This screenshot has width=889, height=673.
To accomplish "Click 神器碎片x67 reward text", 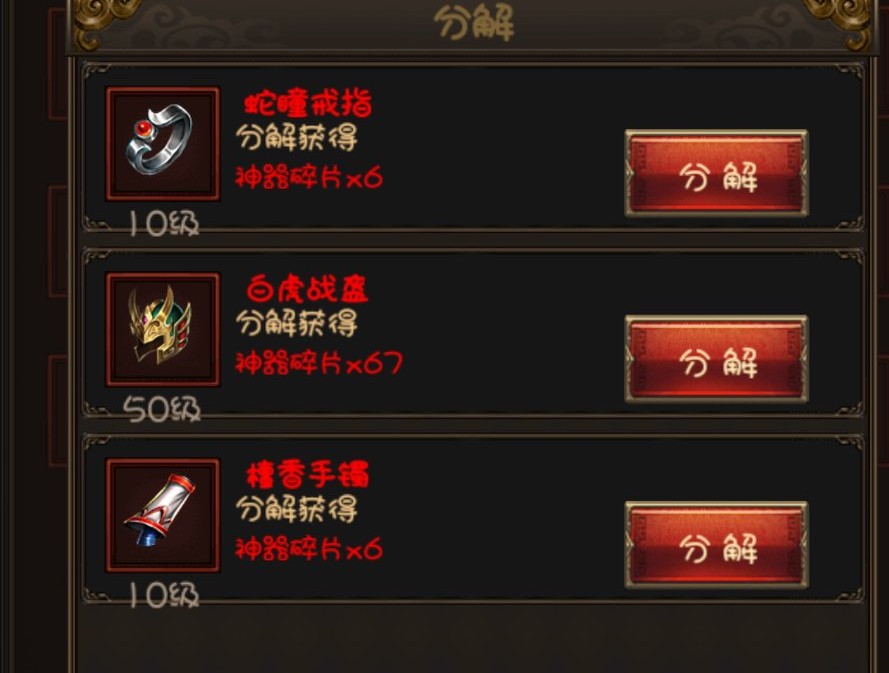I will click(319, 363).
